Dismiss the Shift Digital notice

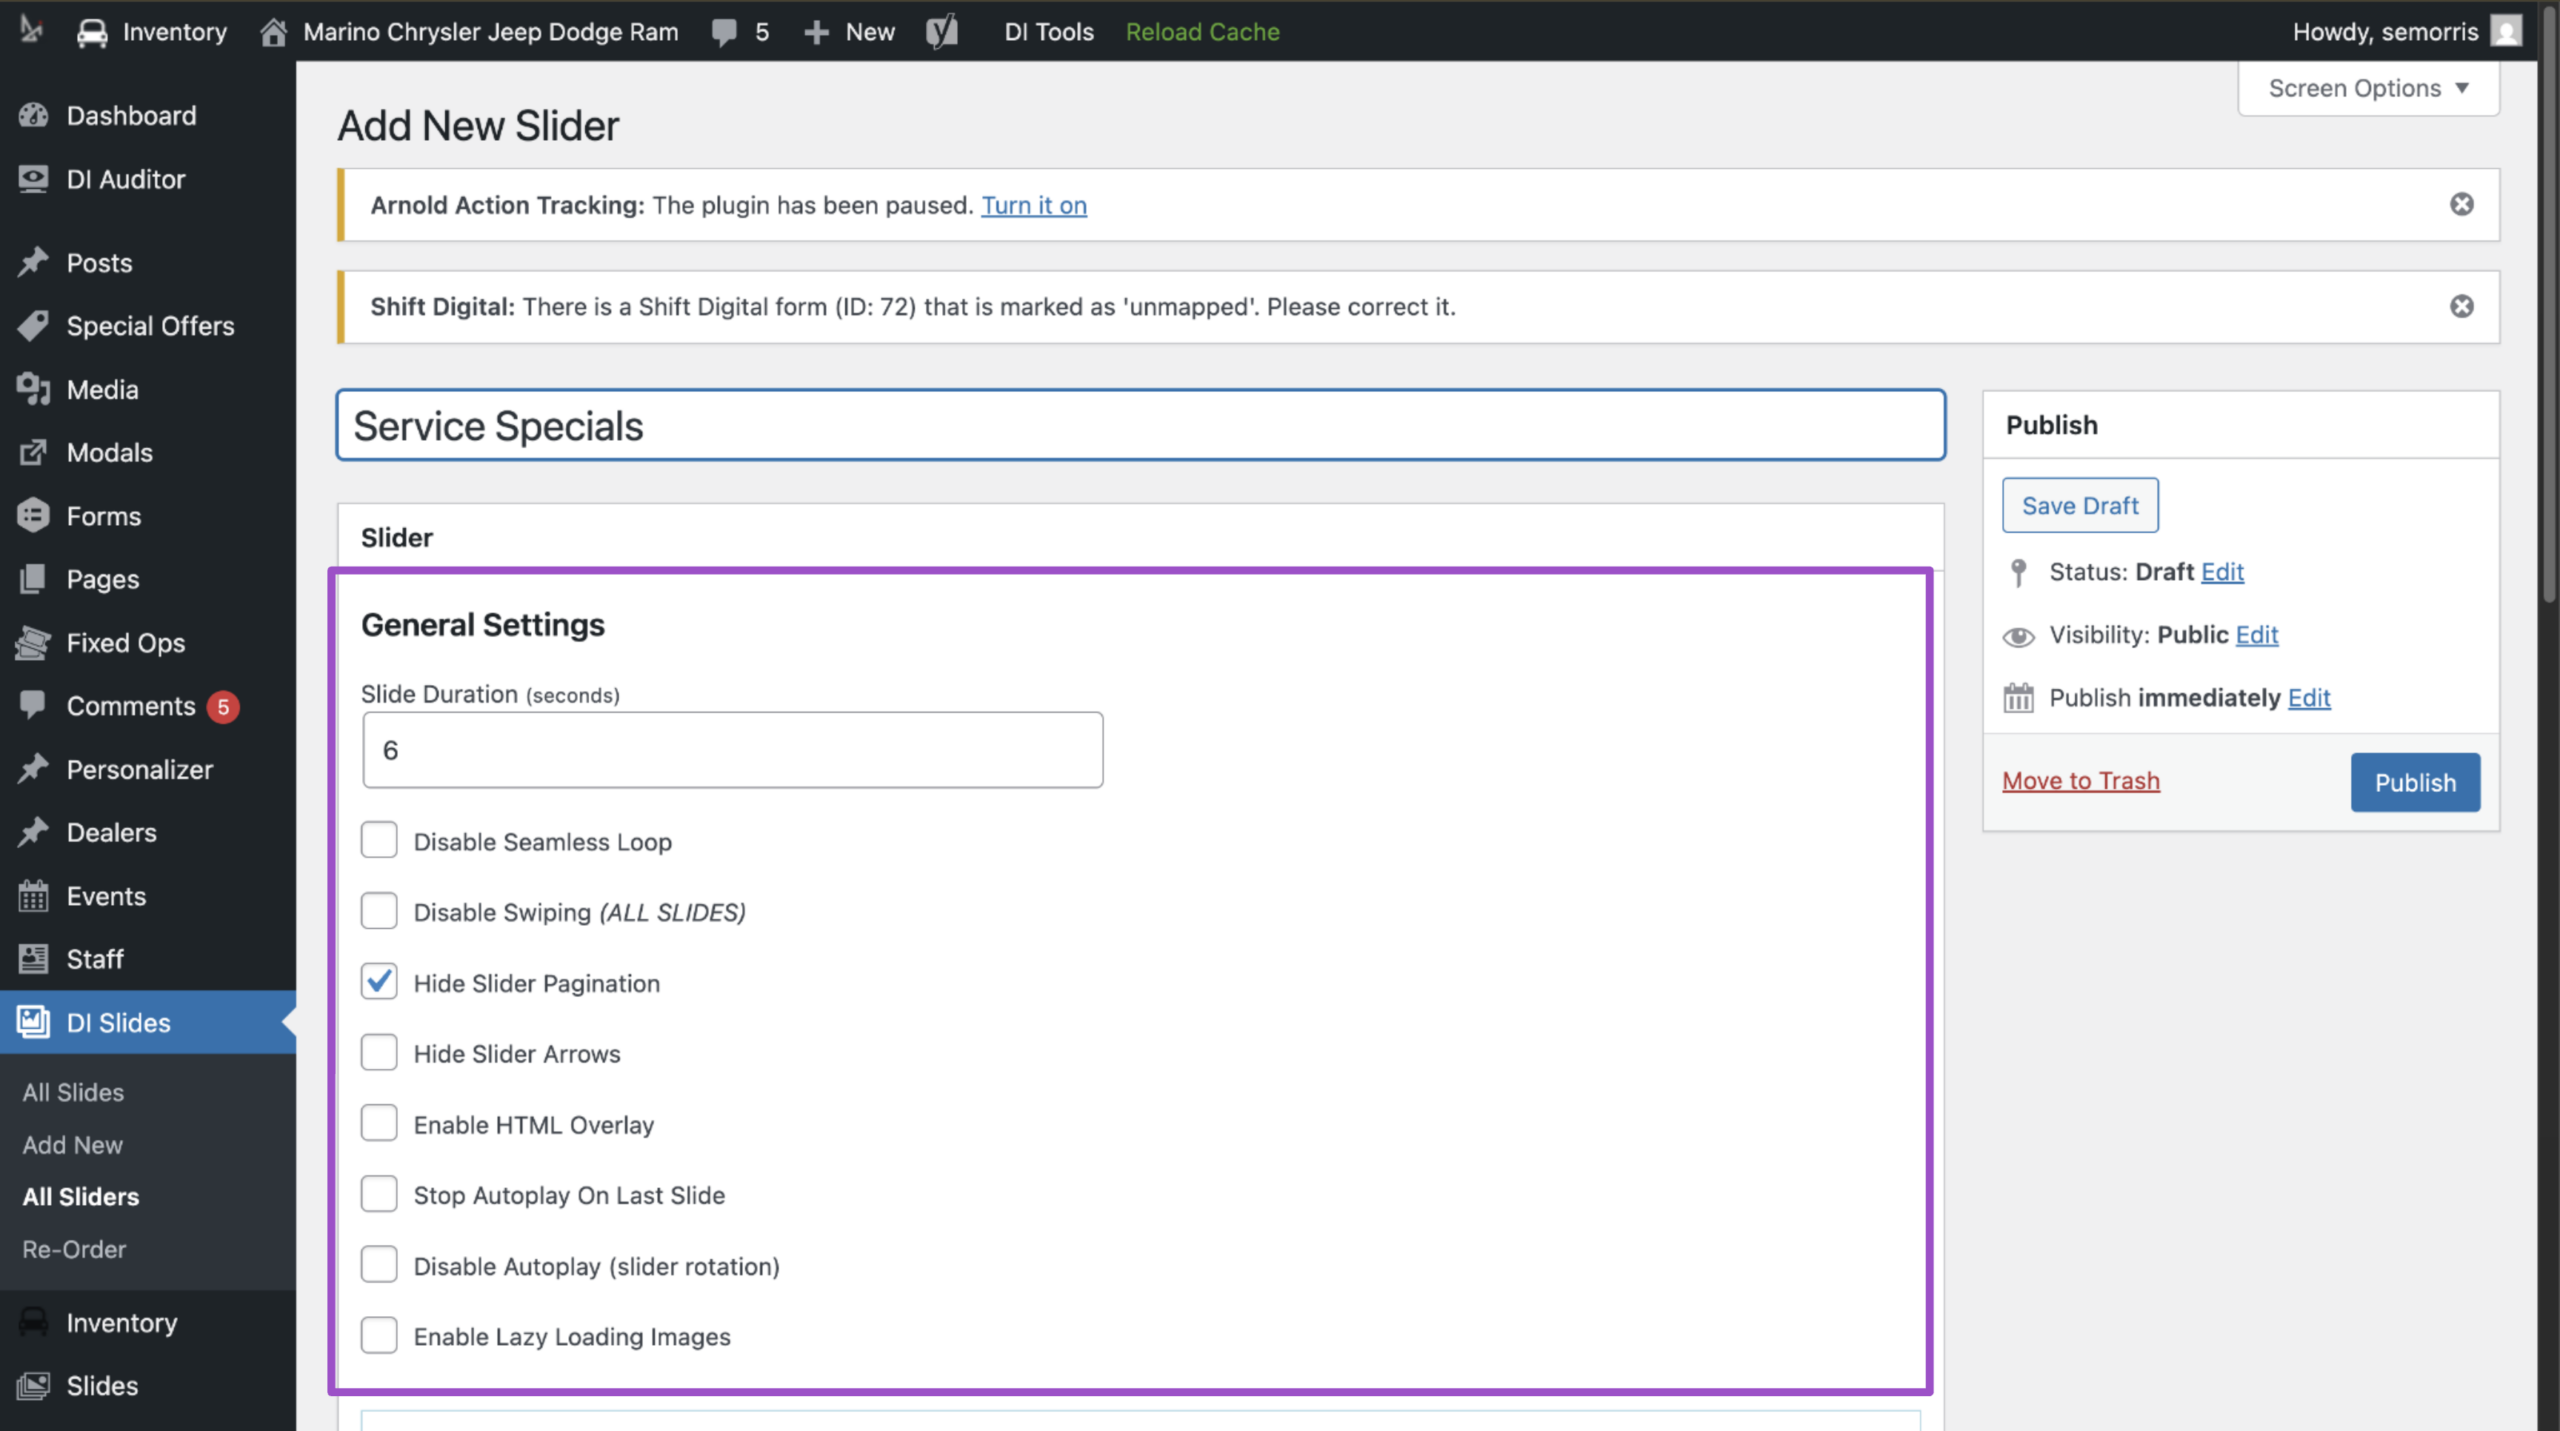click(x=2462, y=306)
